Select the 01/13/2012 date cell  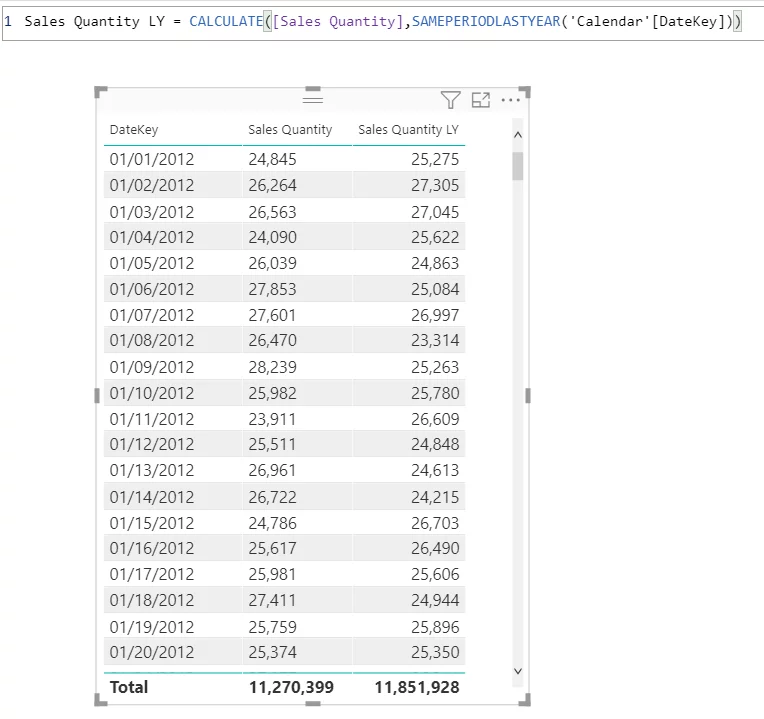point(152,470)
